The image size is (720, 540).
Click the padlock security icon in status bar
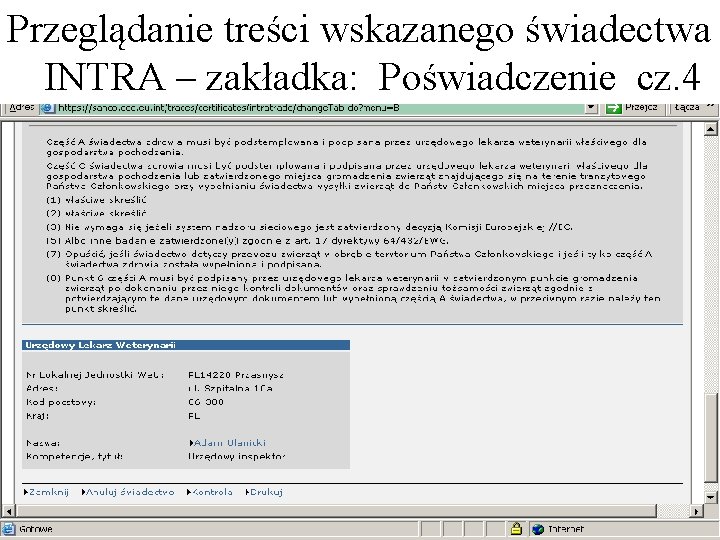tap(516, 529)
